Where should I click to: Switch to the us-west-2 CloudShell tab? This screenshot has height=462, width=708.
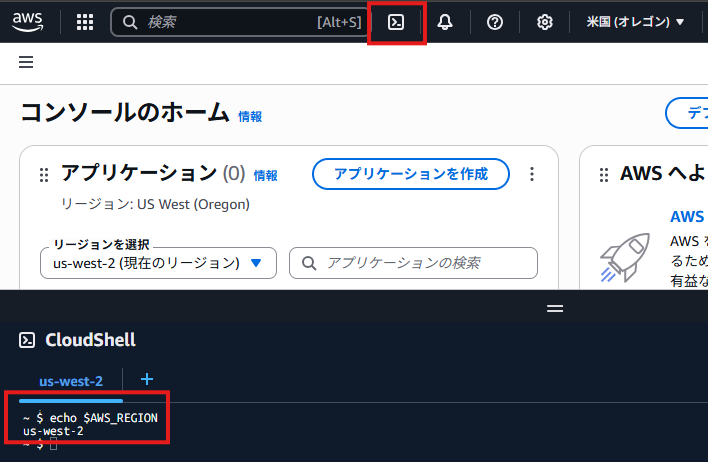click(x=71, y=382)
